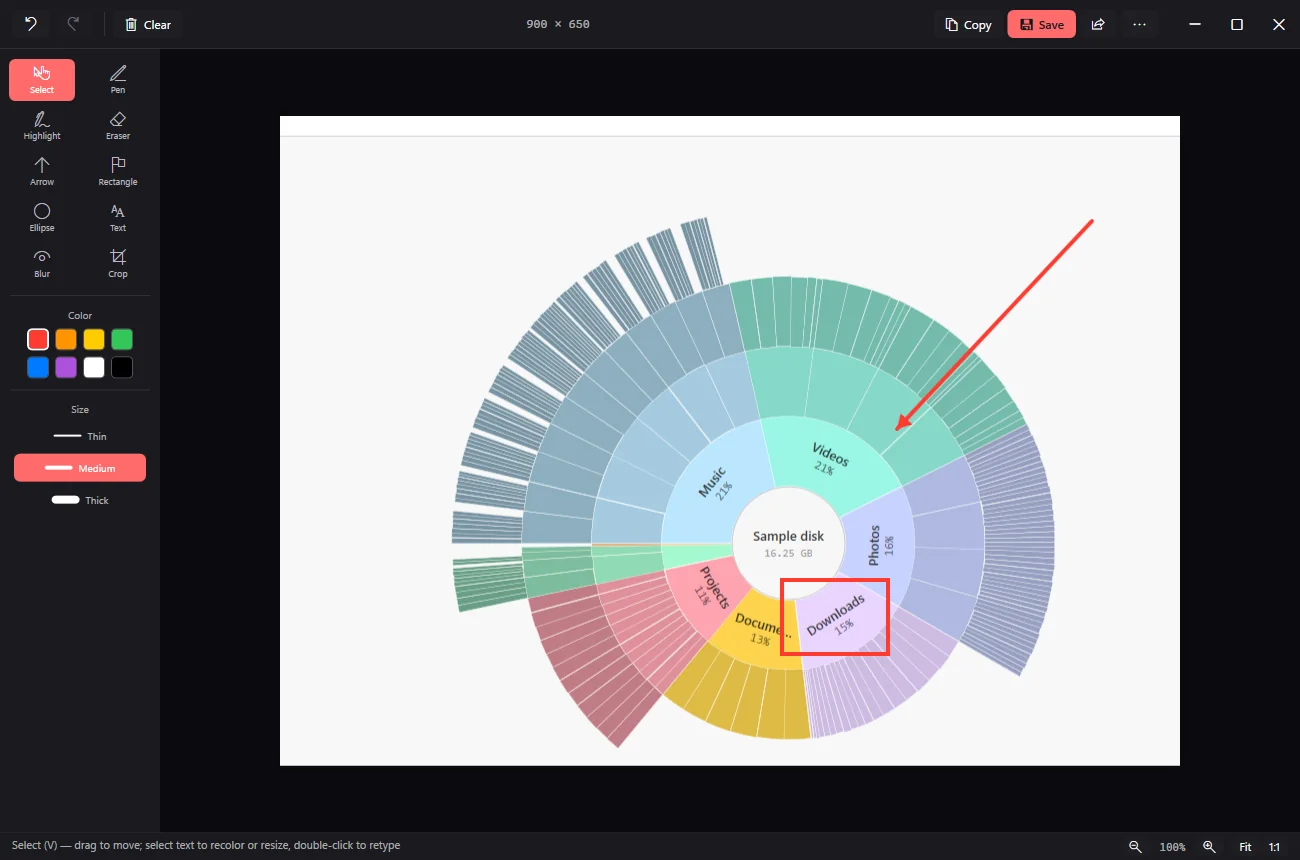Pick the green color swatch
Viewport: 1300px width, 860px height.
(122, 339)
